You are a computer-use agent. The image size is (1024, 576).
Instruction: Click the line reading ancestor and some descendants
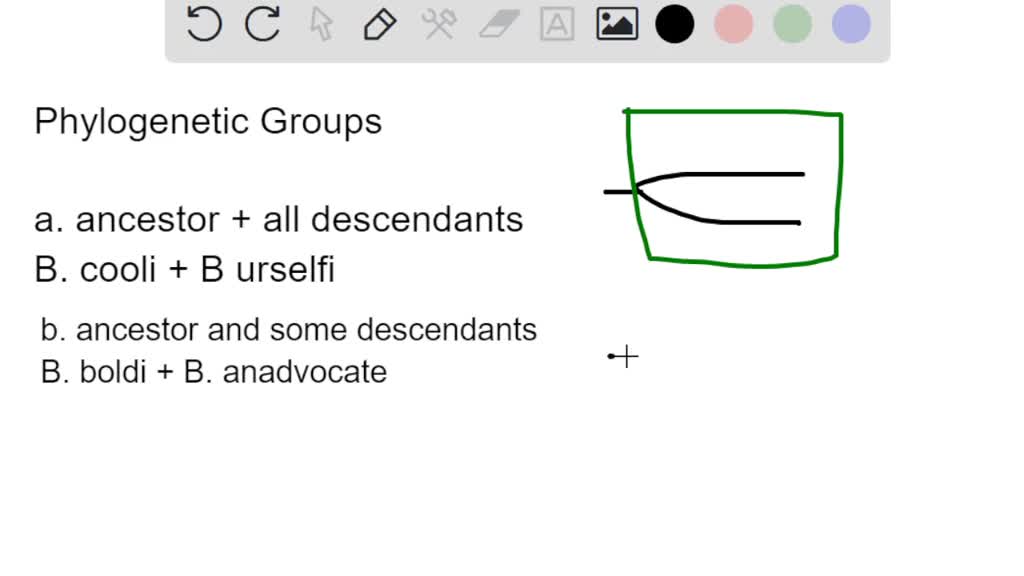pyautogui.click(x=290, y=329)
